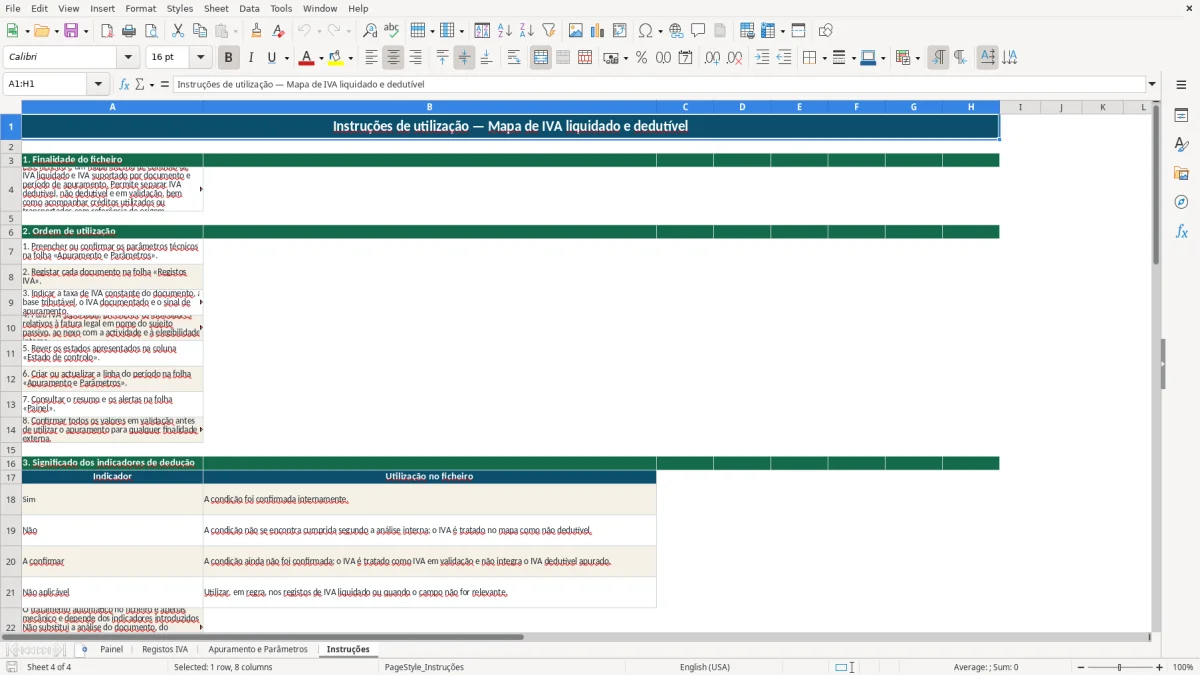
Task: Clear direct formatting
Action: click(279, 31)
